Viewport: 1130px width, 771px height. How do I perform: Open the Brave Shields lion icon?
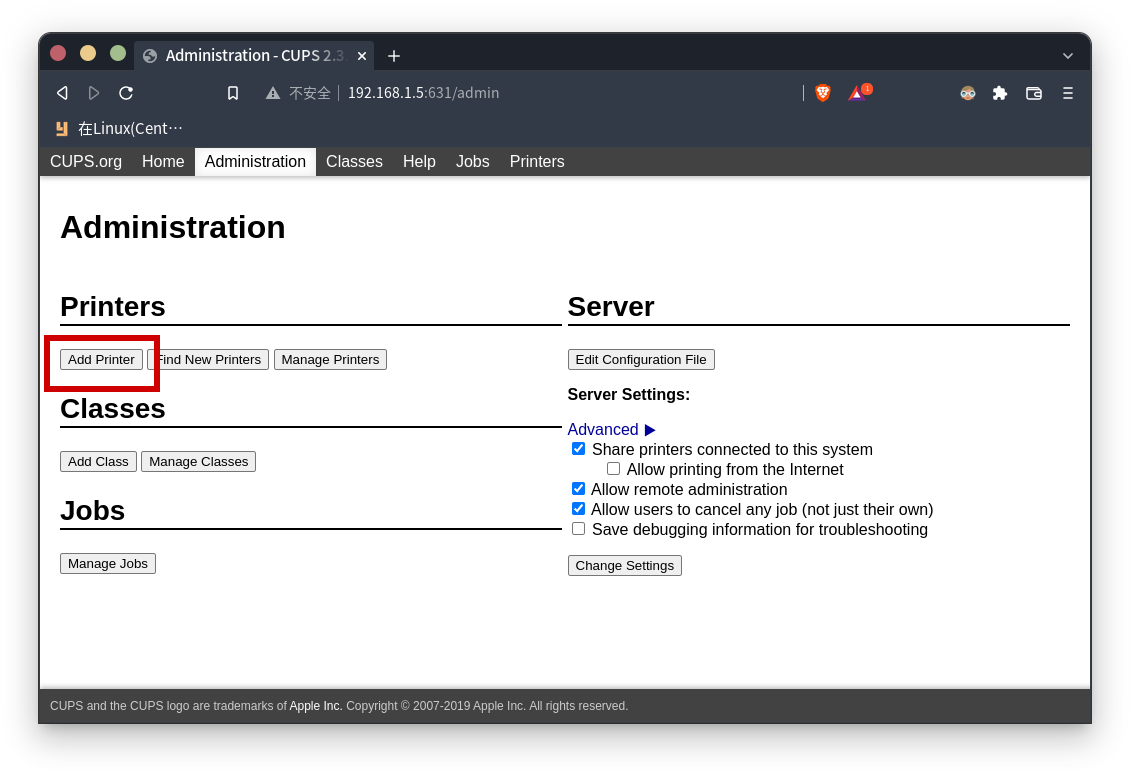[823, 93]
